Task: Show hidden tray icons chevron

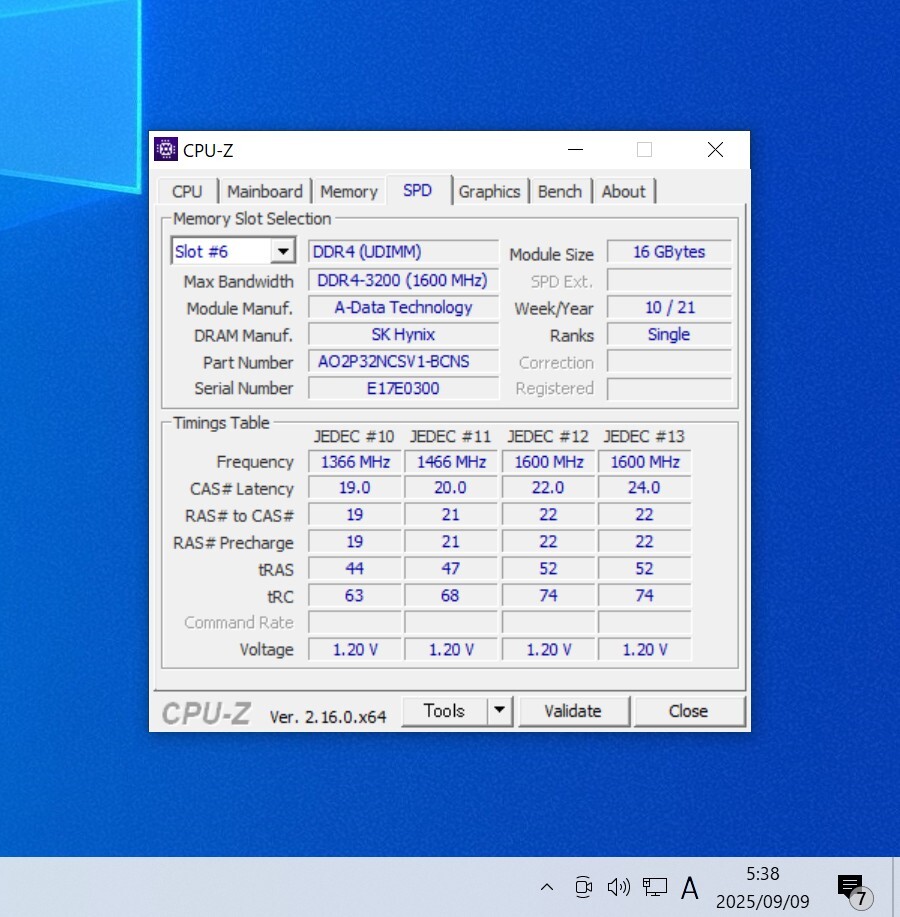Action: pos(547,887)
